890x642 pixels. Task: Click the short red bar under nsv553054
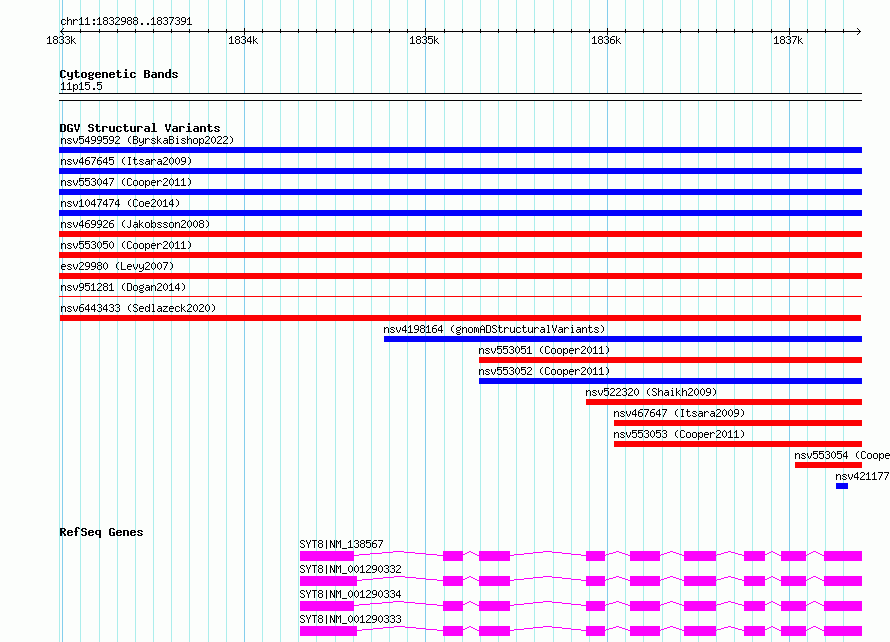coord(828,465)
